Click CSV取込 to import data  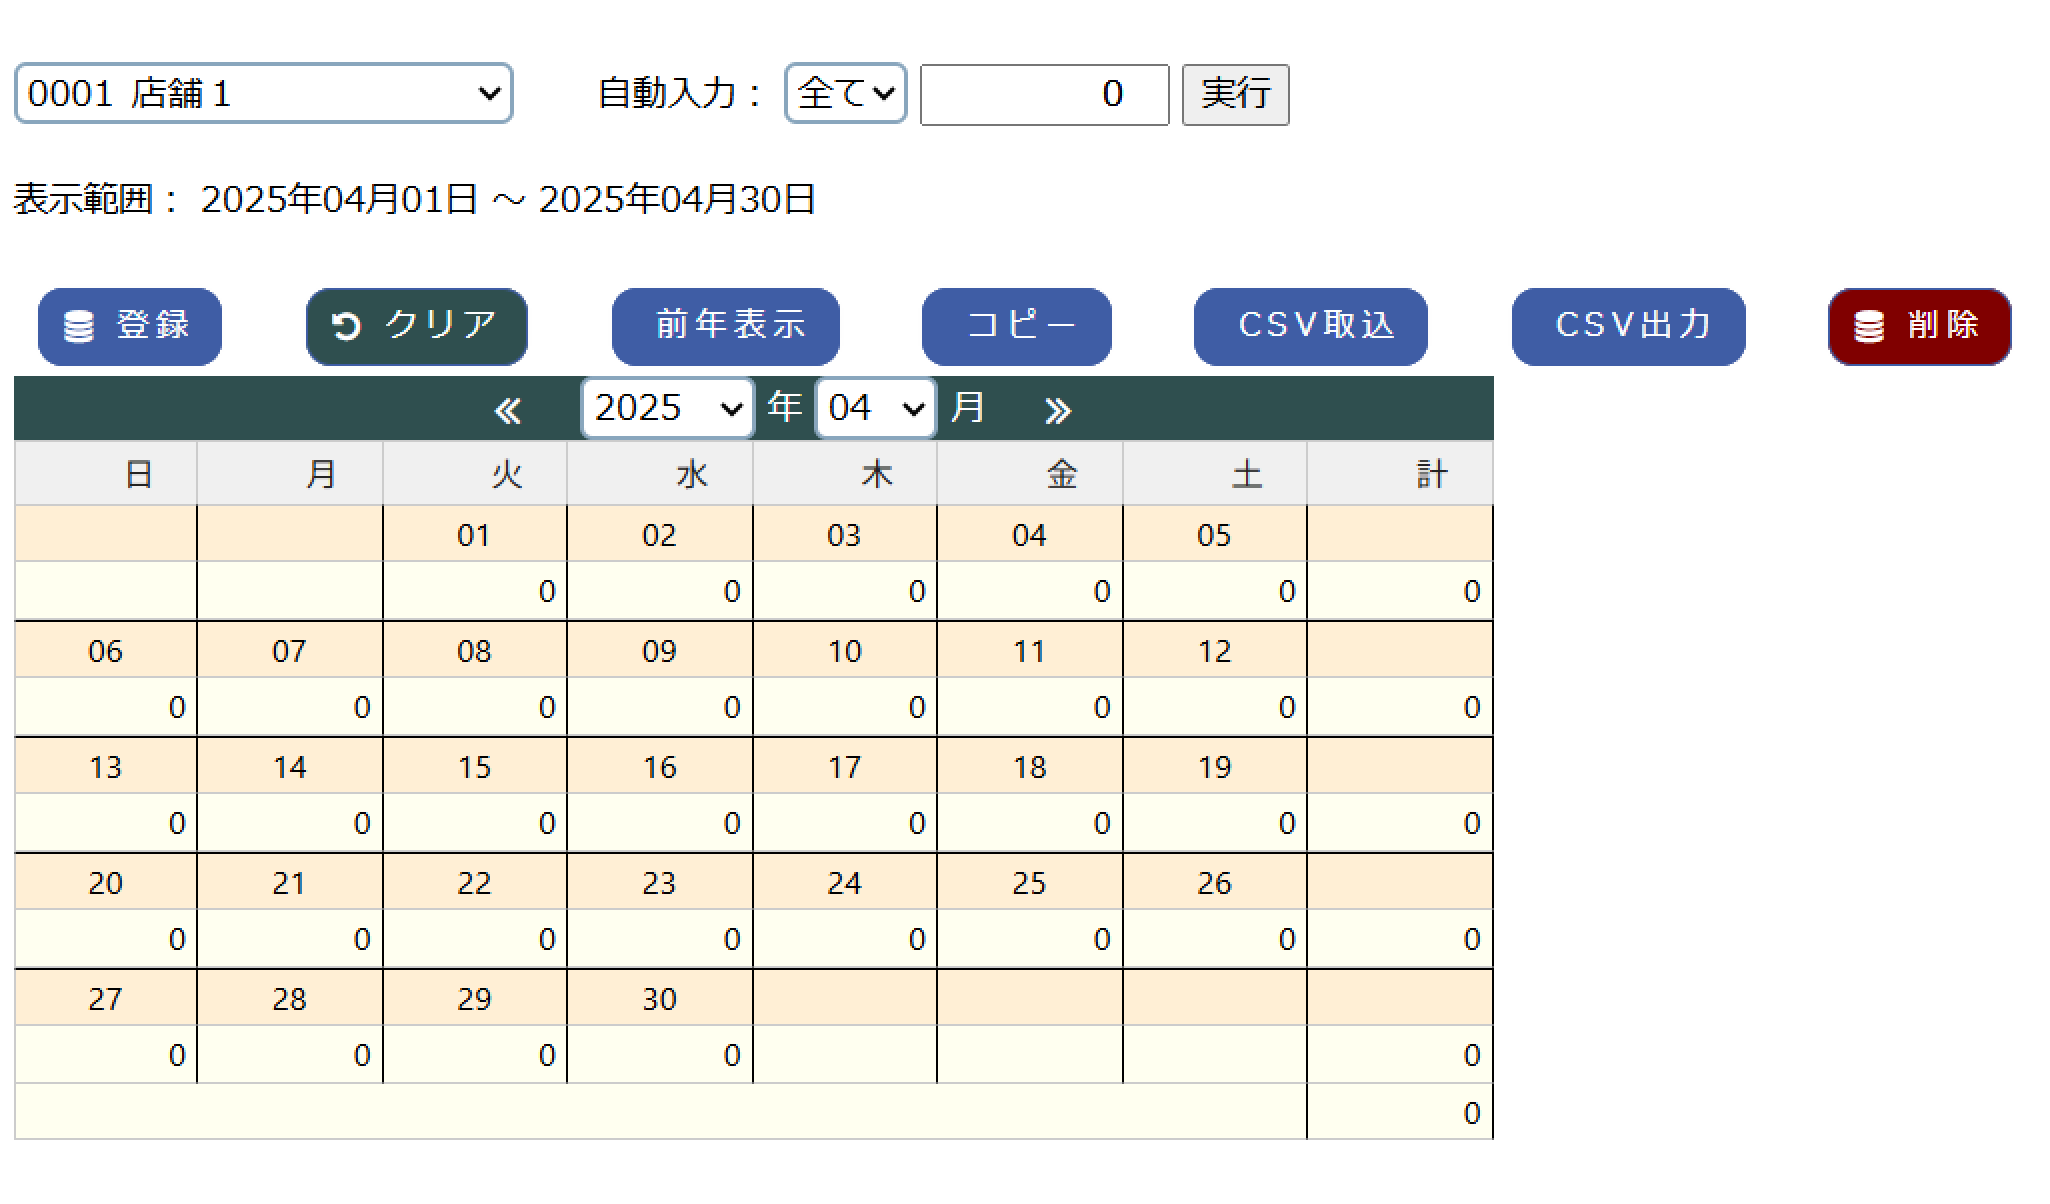pyautogui.click(x=1310, y=326)
